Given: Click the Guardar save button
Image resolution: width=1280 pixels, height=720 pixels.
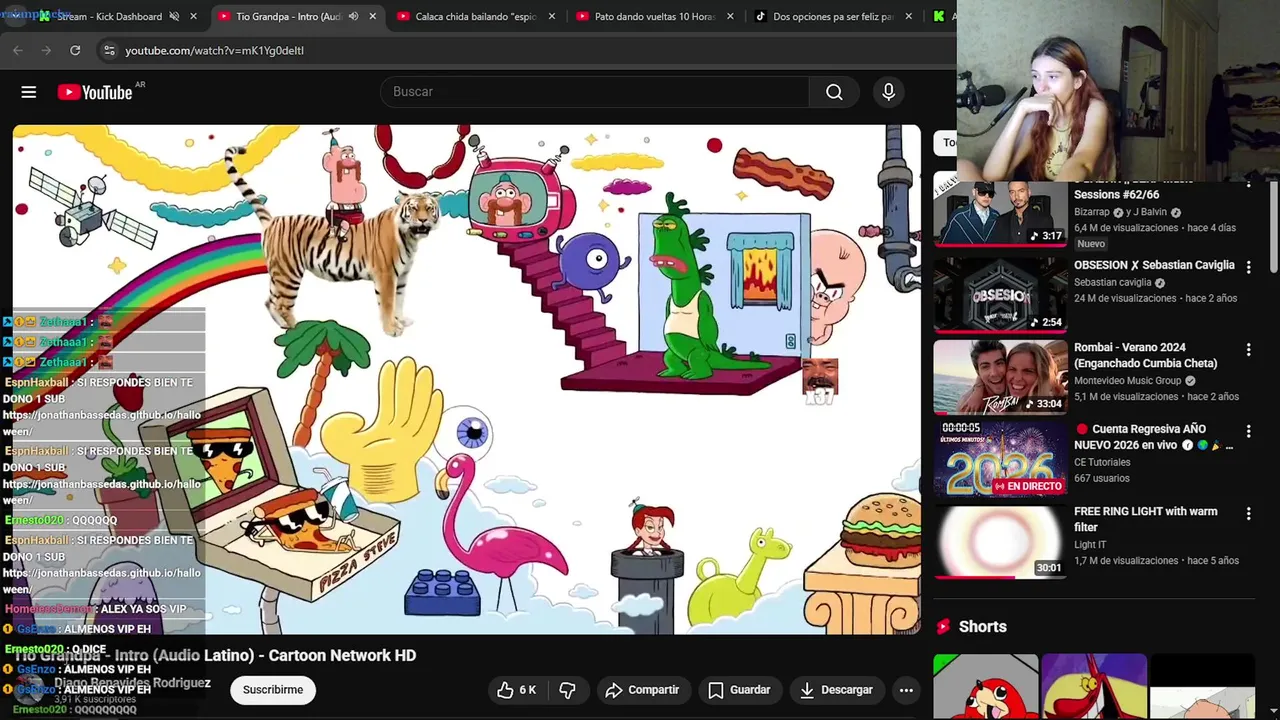Looking at the screenshot, I should (739, 690).
